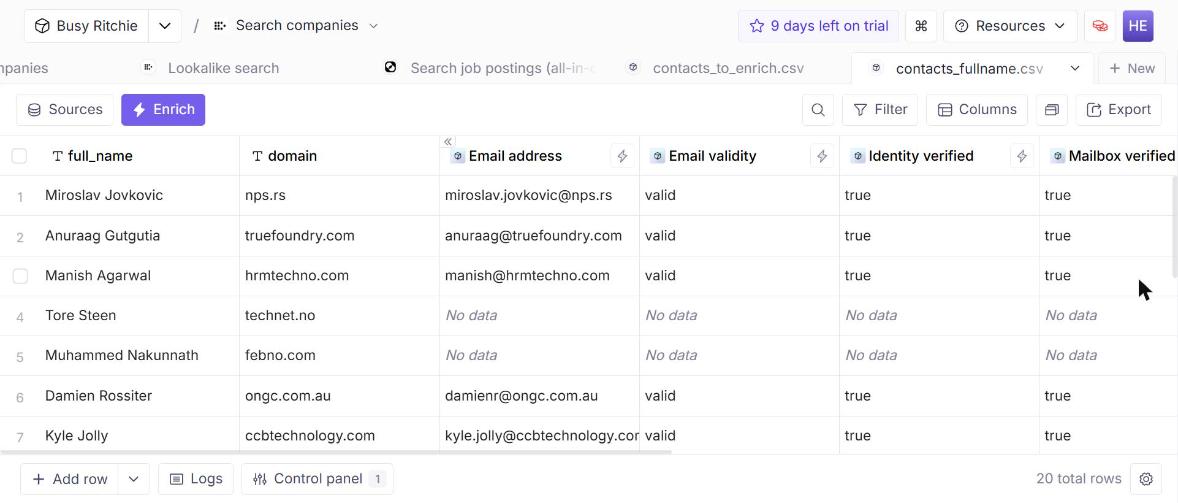Tick the checkbox for Manish Agarwal row

(20, 276)
